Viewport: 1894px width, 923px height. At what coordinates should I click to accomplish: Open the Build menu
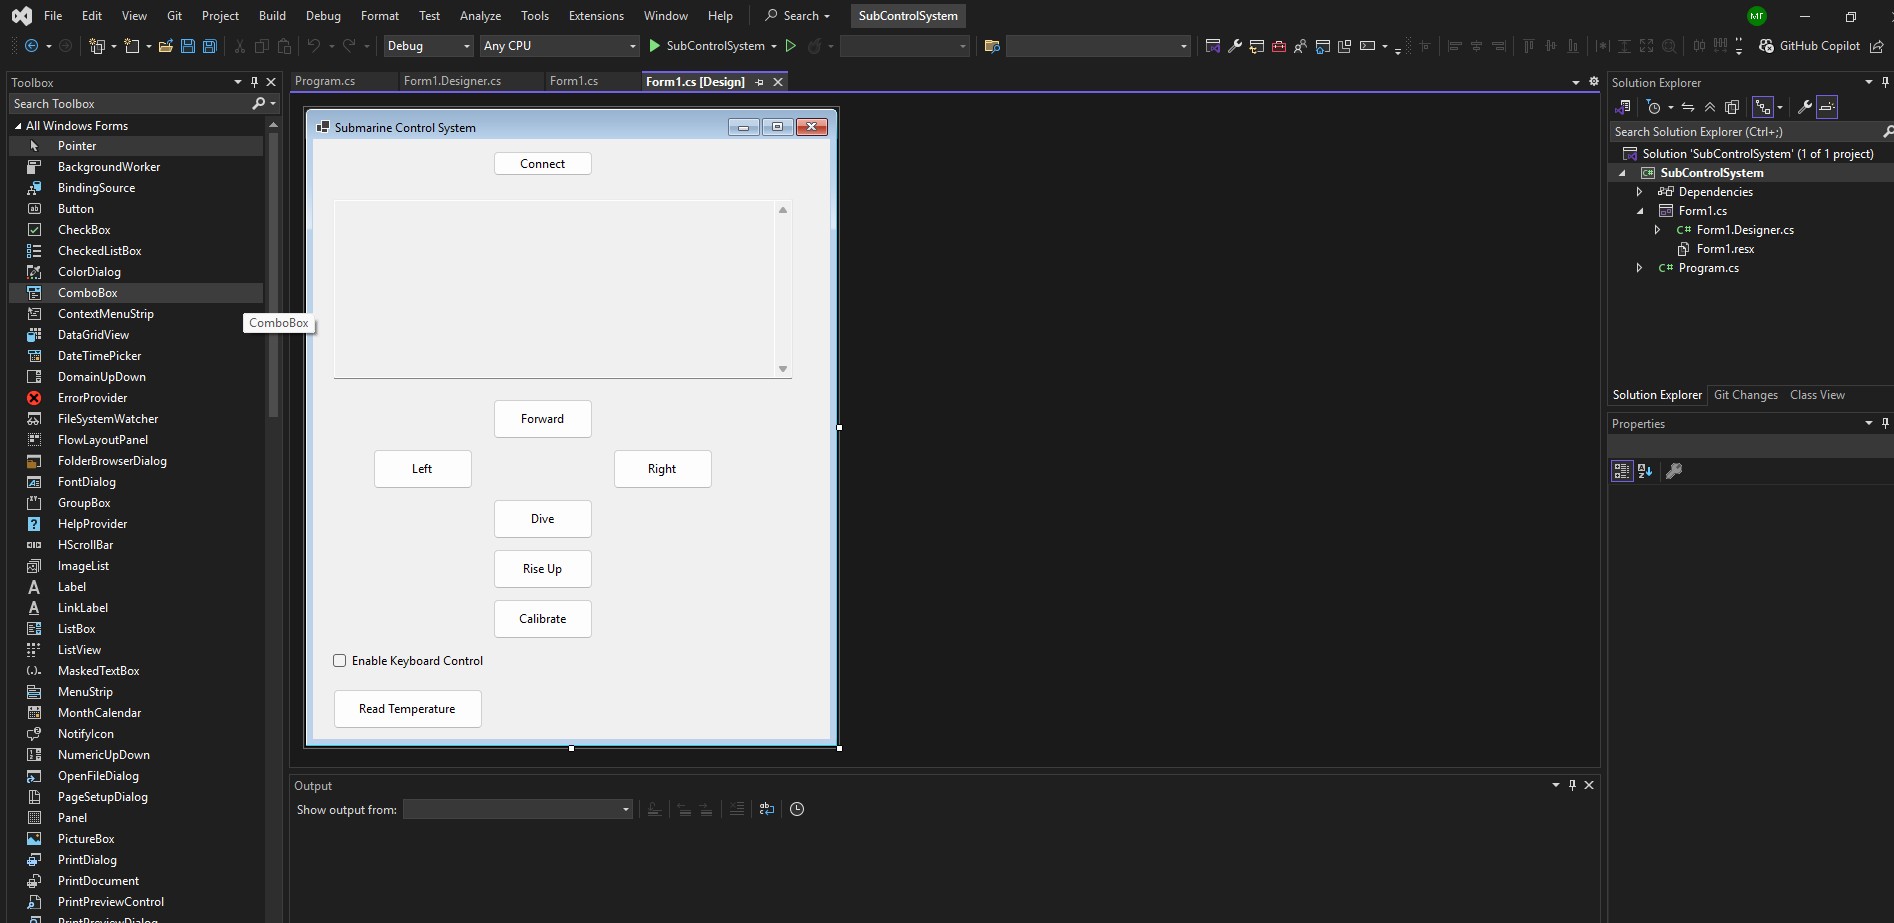(272, 16)
